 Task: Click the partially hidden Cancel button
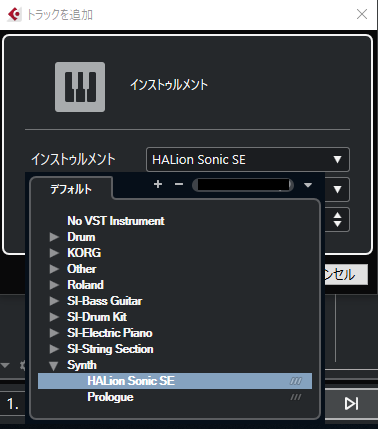point(346,275)
